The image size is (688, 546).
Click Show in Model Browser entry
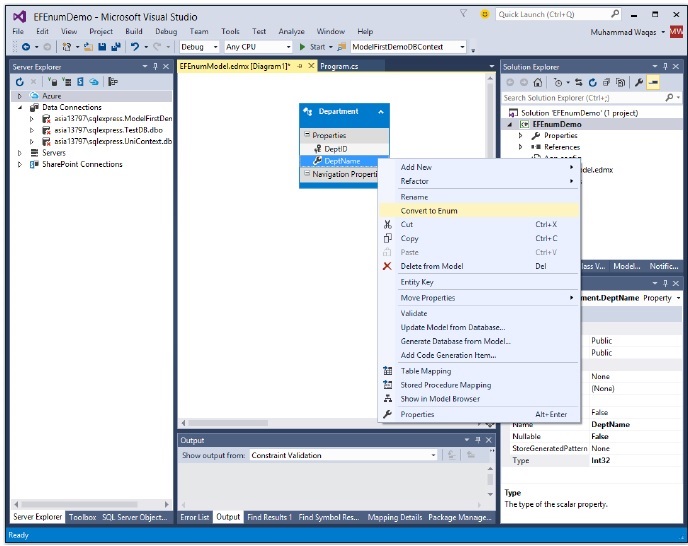[x=440, y=399]
